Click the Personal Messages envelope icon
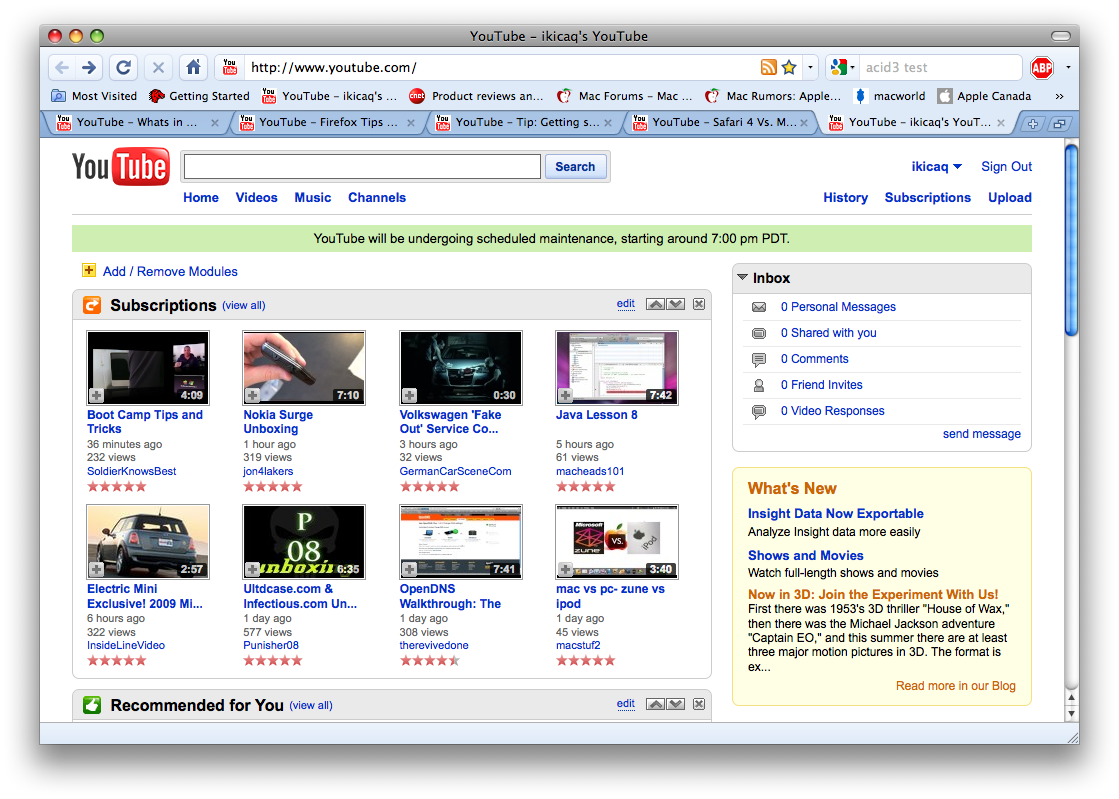Viewport: 1119px width, 799px height. 759,307
